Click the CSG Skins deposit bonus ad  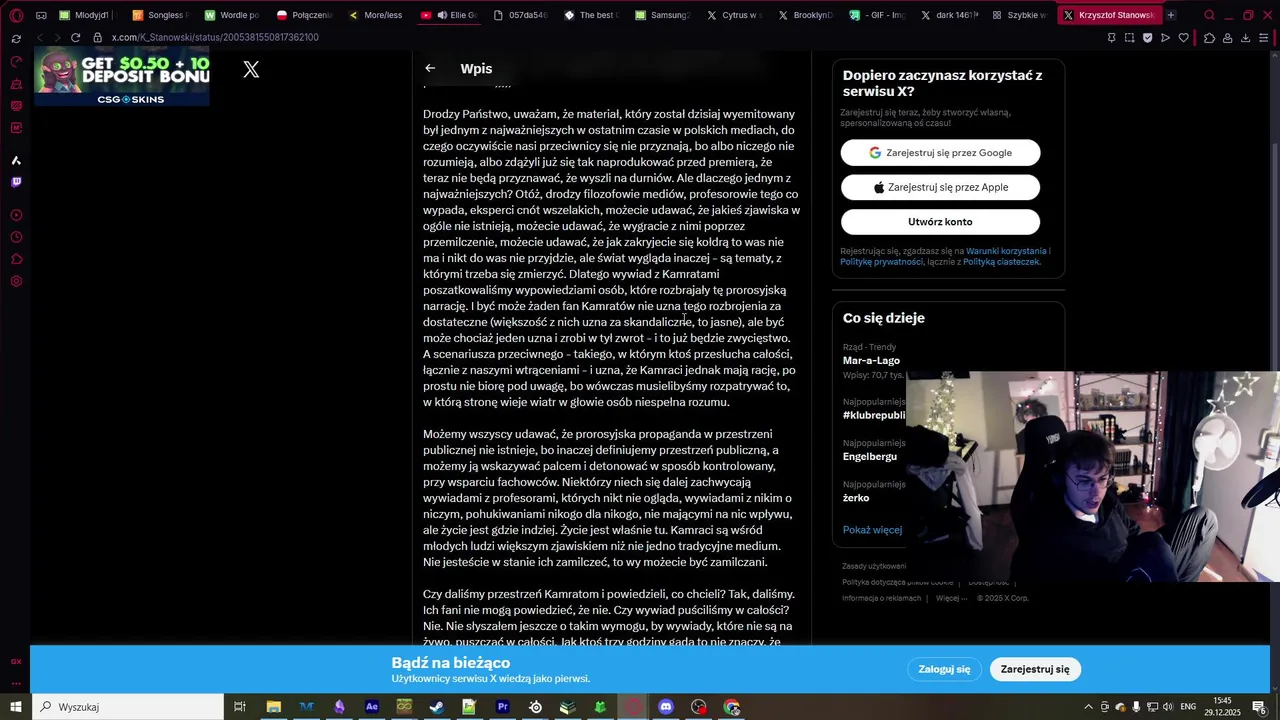122,77
